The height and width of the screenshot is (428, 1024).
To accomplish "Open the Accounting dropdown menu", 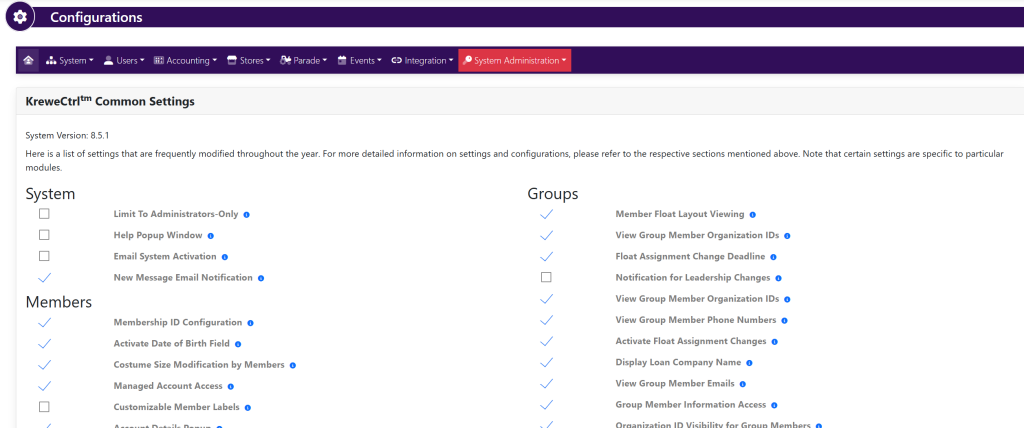I will pos(185,60).
